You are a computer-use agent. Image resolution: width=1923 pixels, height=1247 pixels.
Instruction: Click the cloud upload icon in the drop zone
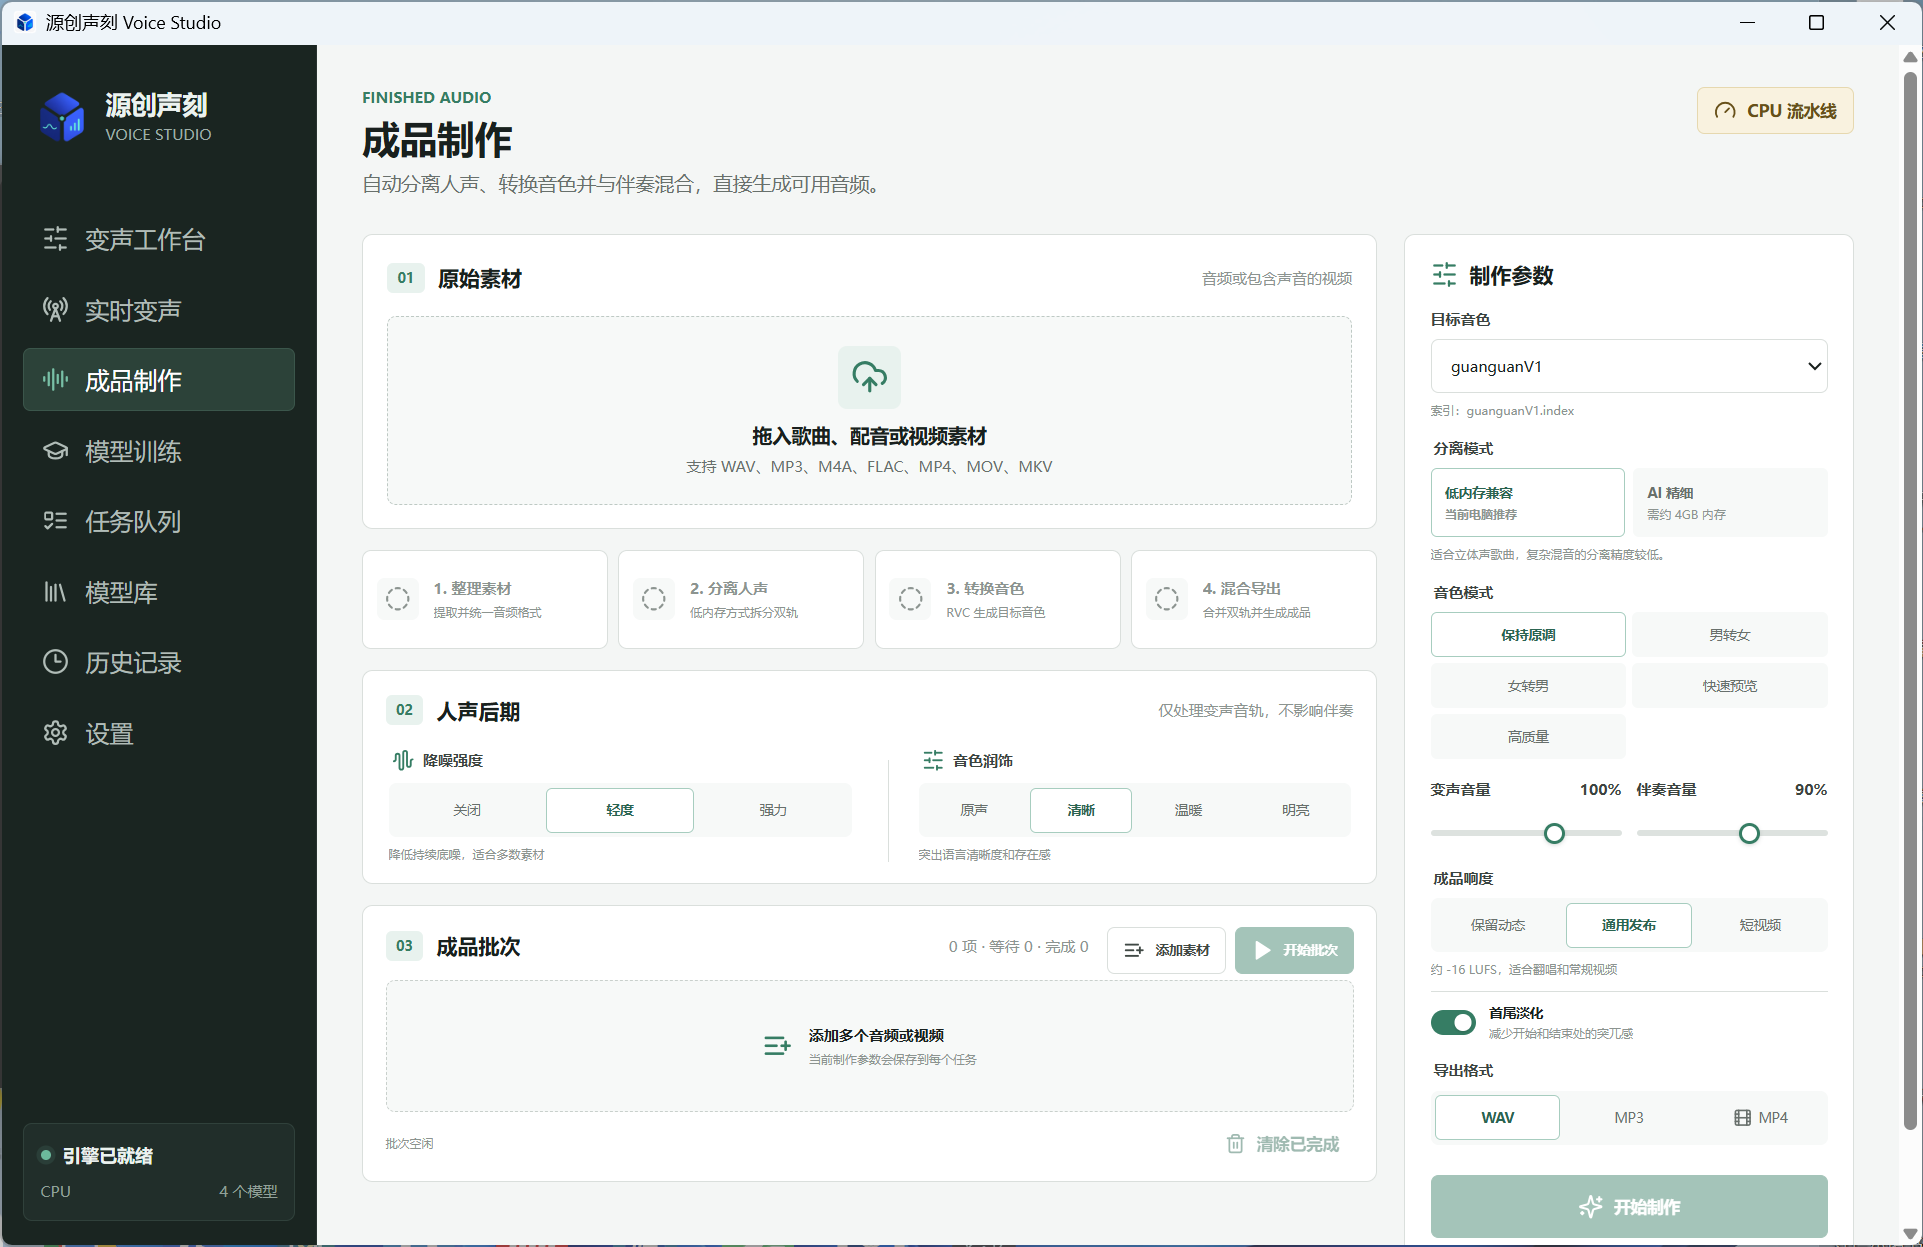click(x=869, y=377)
